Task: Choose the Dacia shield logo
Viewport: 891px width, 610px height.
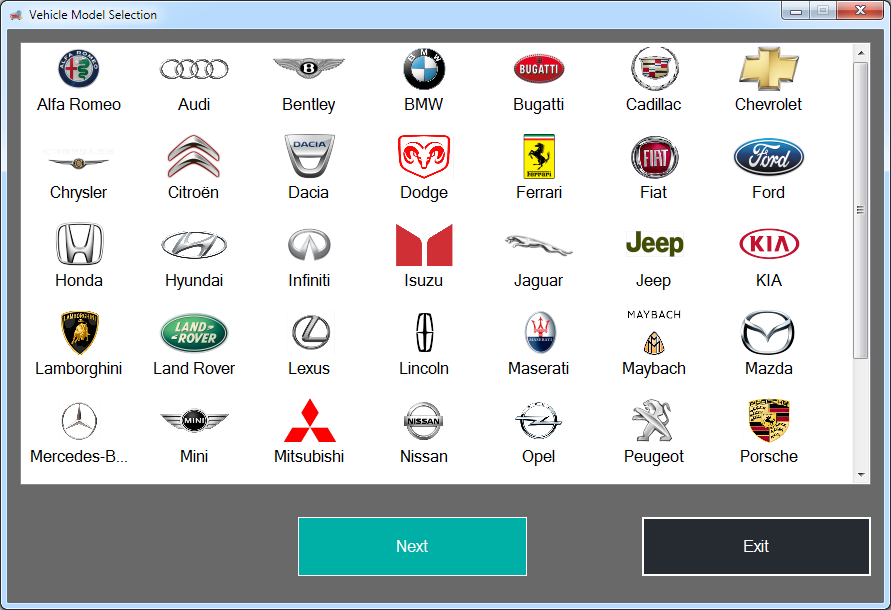Action: click(309, 156)
